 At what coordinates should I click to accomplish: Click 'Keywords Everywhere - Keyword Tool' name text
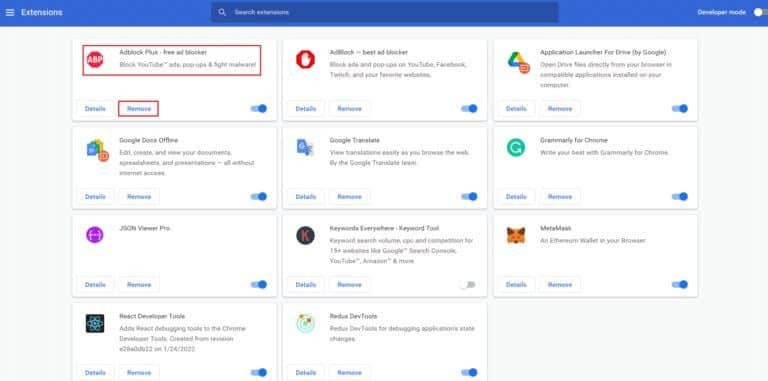(384, 228)
